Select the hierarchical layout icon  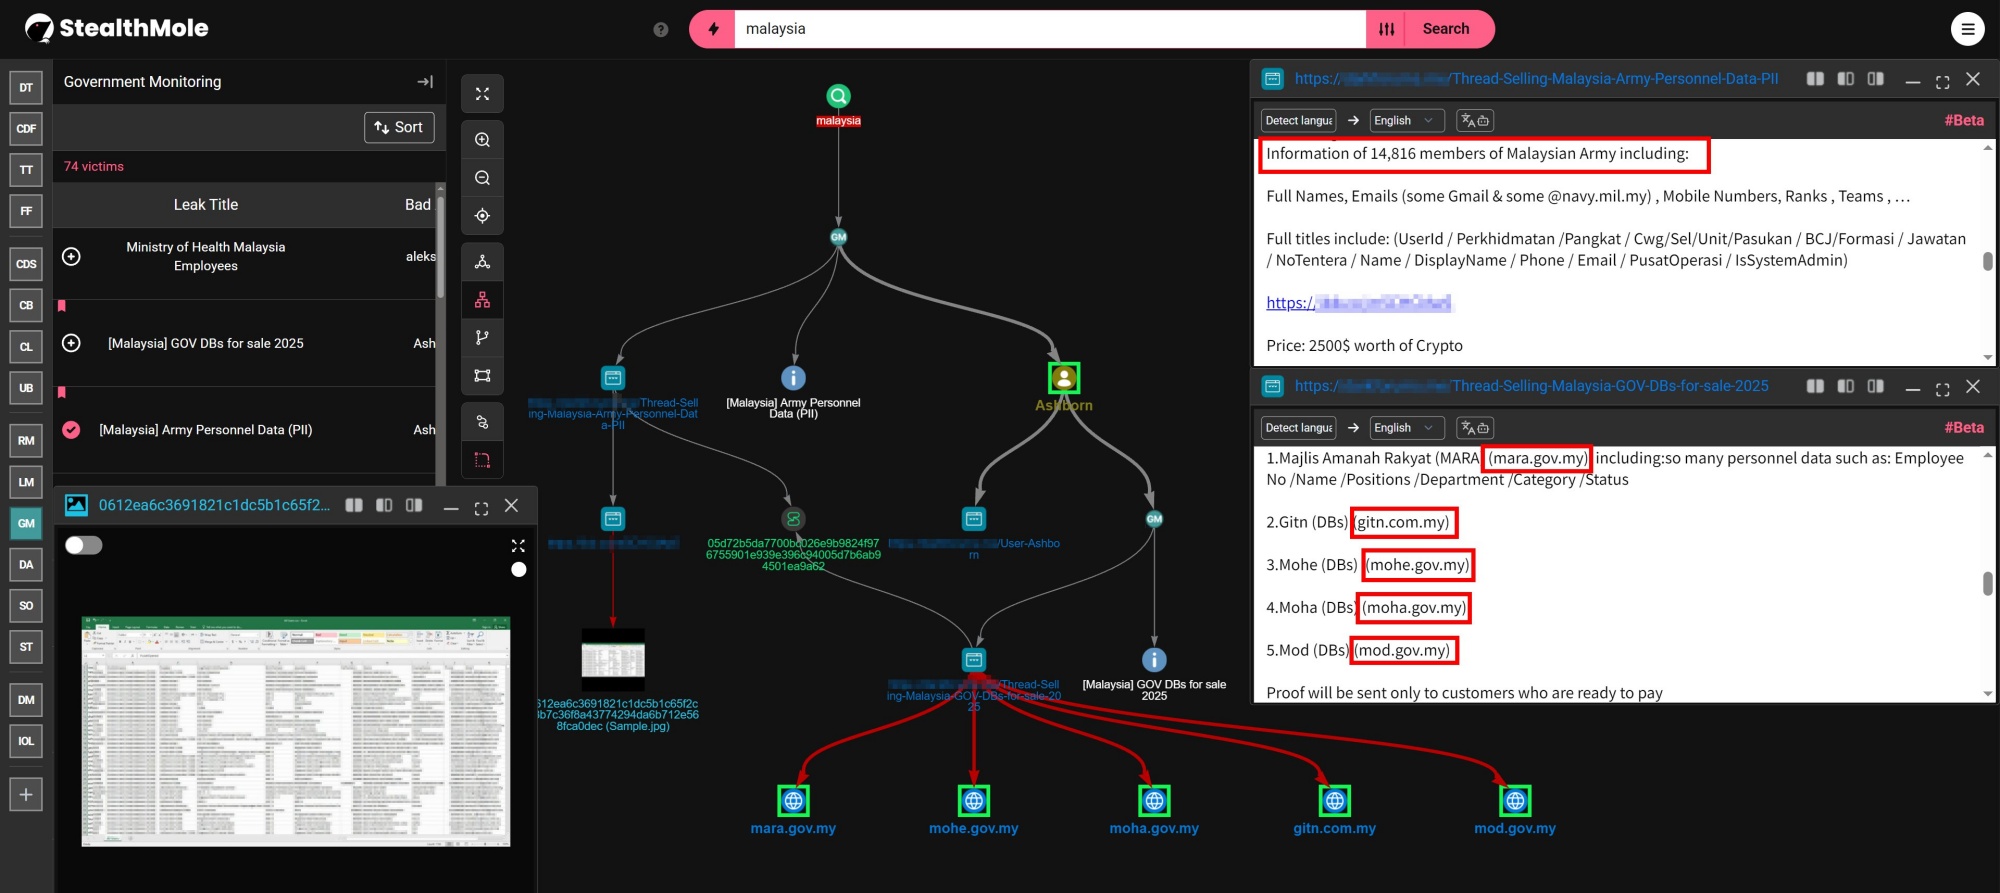(x=482, y=300)
